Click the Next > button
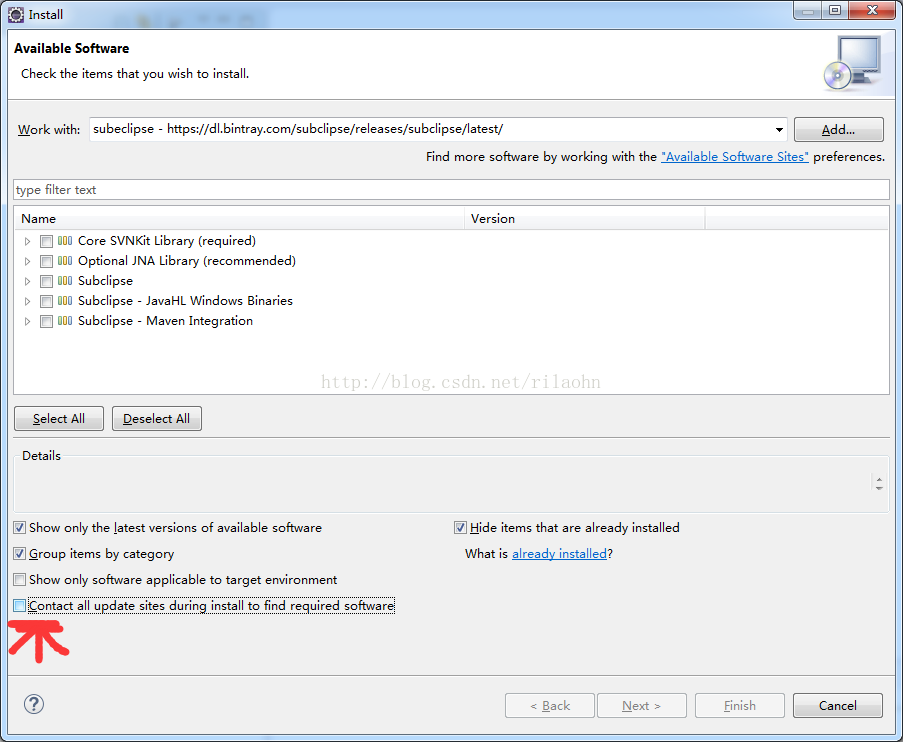The height and width of the screenshot is (742, 903). (x=642, y=706)
